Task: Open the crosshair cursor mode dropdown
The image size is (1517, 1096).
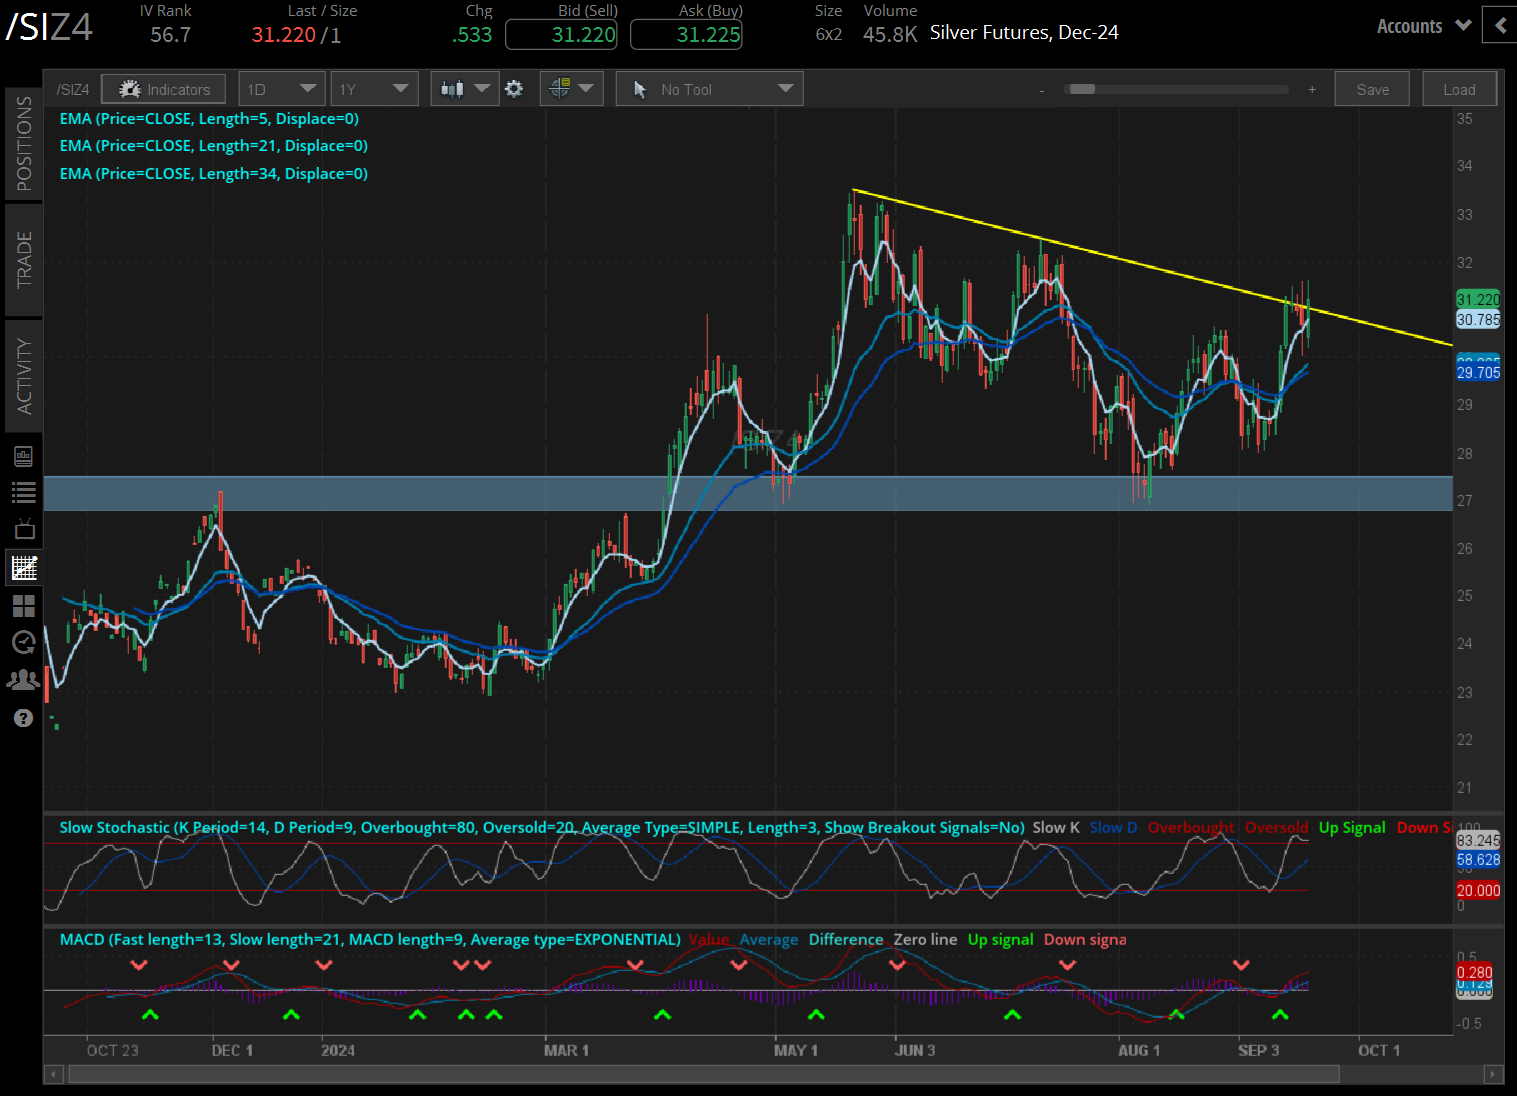Action: [x=571, y=89]
